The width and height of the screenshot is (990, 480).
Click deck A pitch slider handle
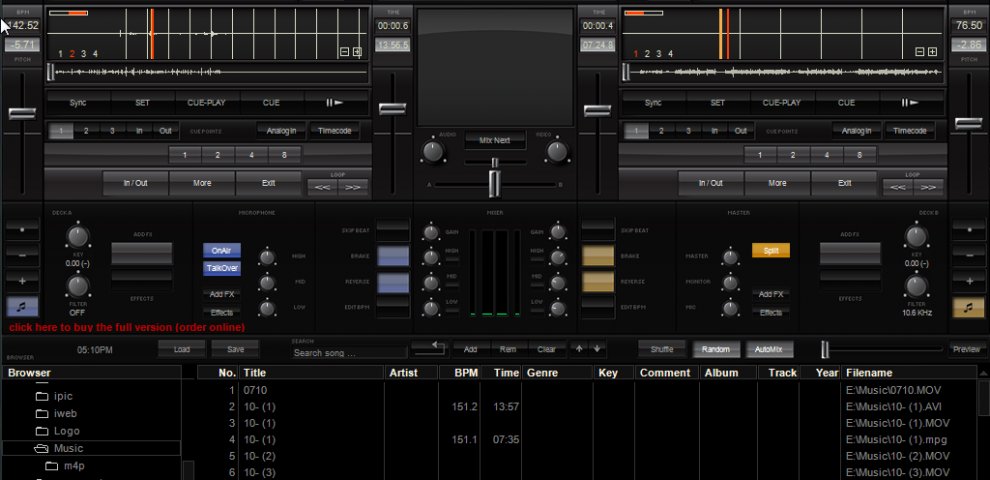22,114
